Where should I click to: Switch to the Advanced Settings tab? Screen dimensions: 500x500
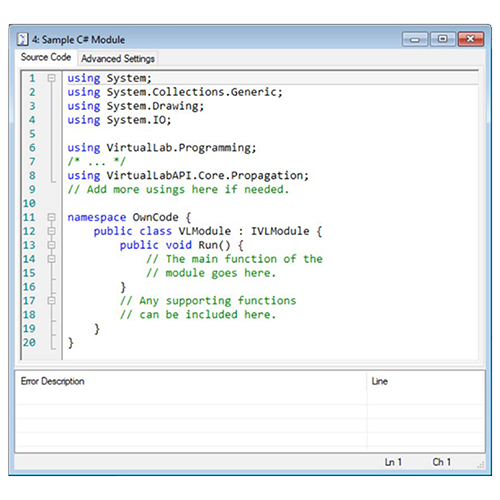point(118,59)
